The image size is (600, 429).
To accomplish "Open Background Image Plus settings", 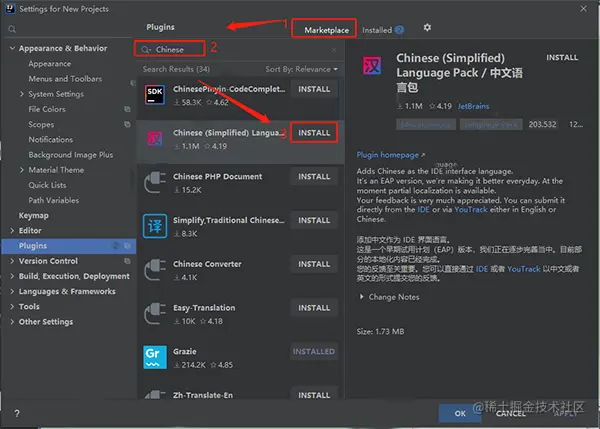I will point(71,155).
